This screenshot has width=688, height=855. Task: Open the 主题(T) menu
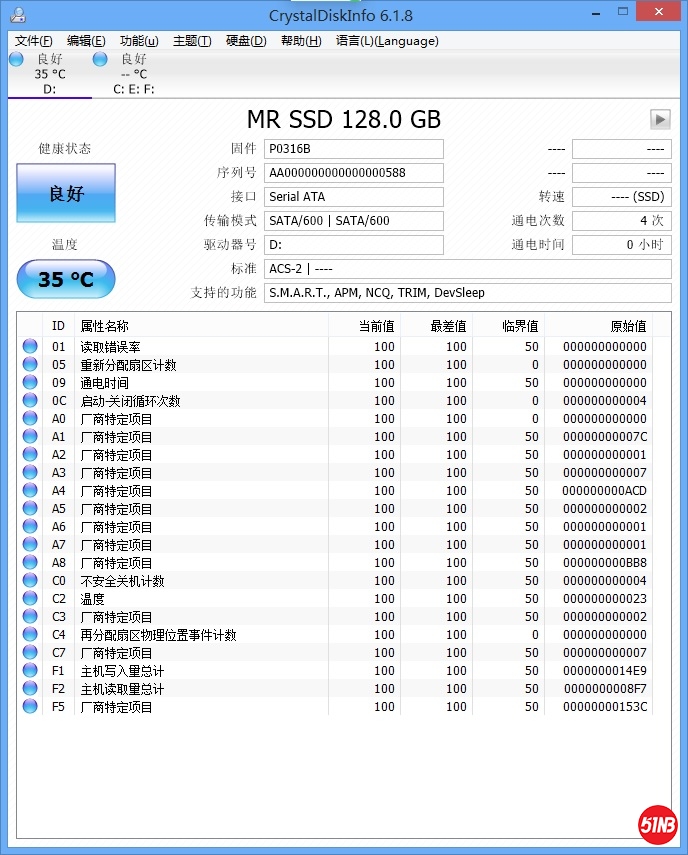click(192, 41)
